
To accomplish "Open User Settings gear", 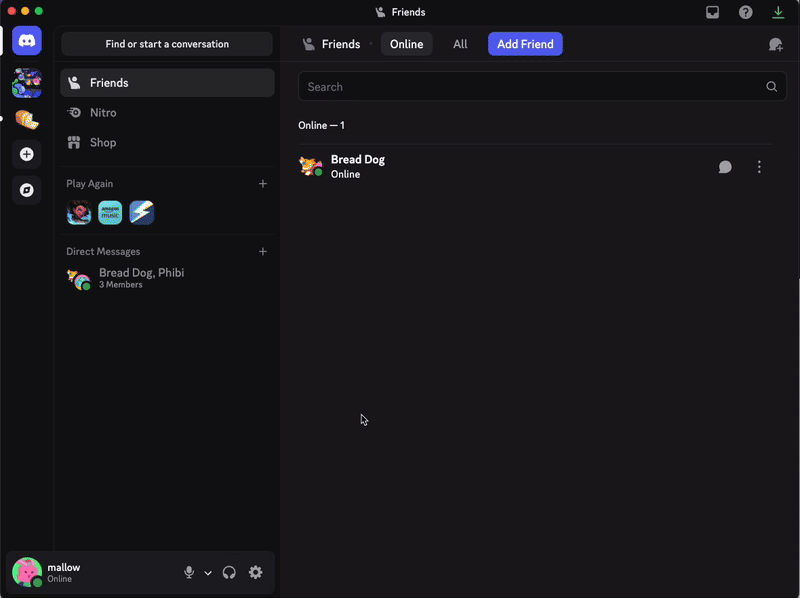I will click(x=255, y=572).
